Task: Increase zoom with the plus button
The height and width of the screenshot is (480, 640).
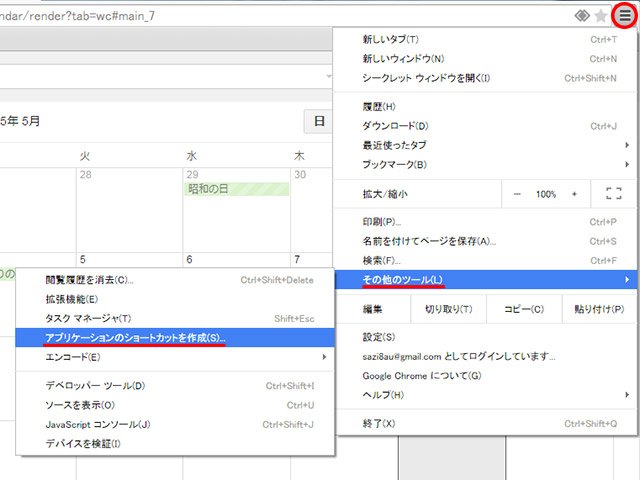Action: coord(574,194)
